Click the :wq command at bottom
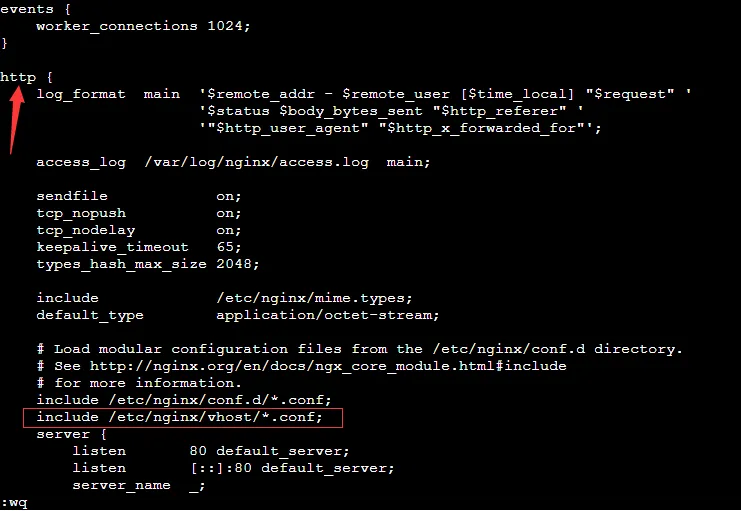This screenshot has height=511, width=741. click(x=14, y=502)
